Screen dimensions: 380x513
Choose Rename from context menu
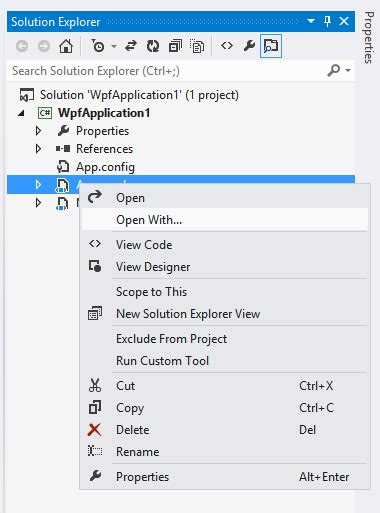point(225,452)
